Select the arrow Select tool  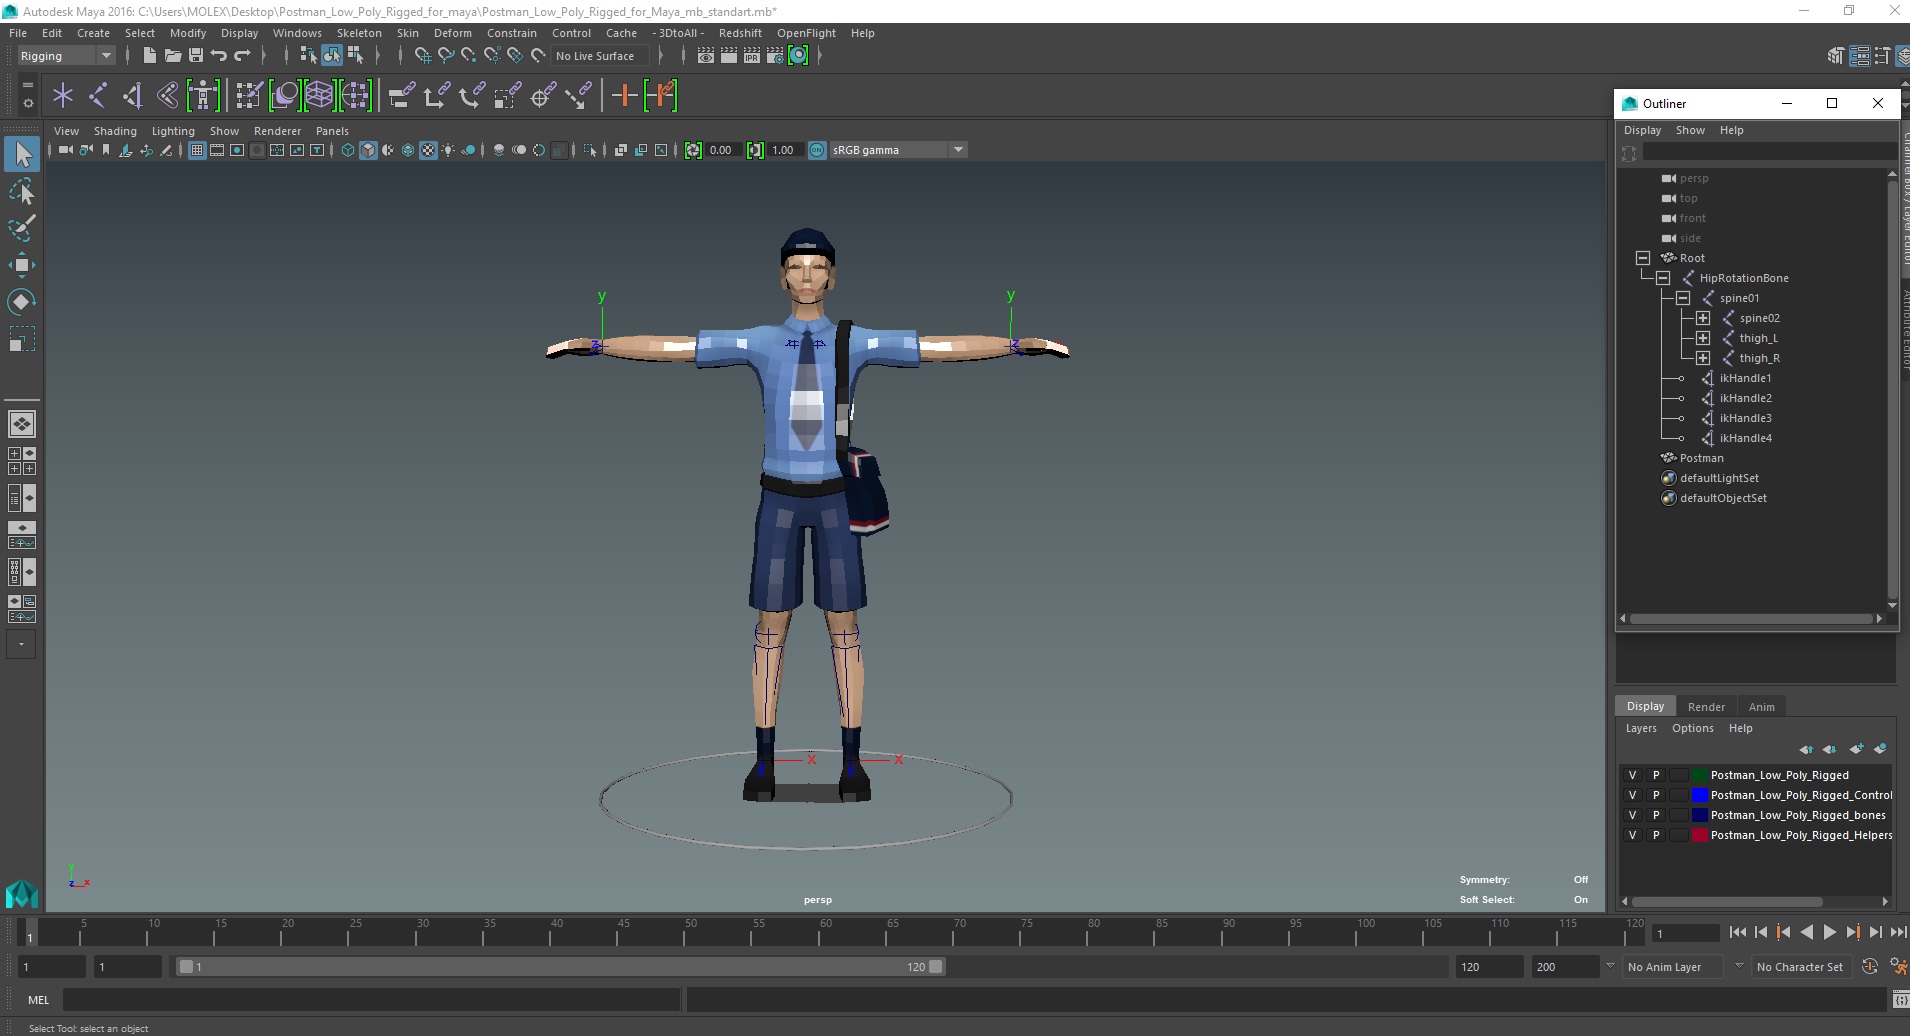pyautogui.click(x=22, y=154)
